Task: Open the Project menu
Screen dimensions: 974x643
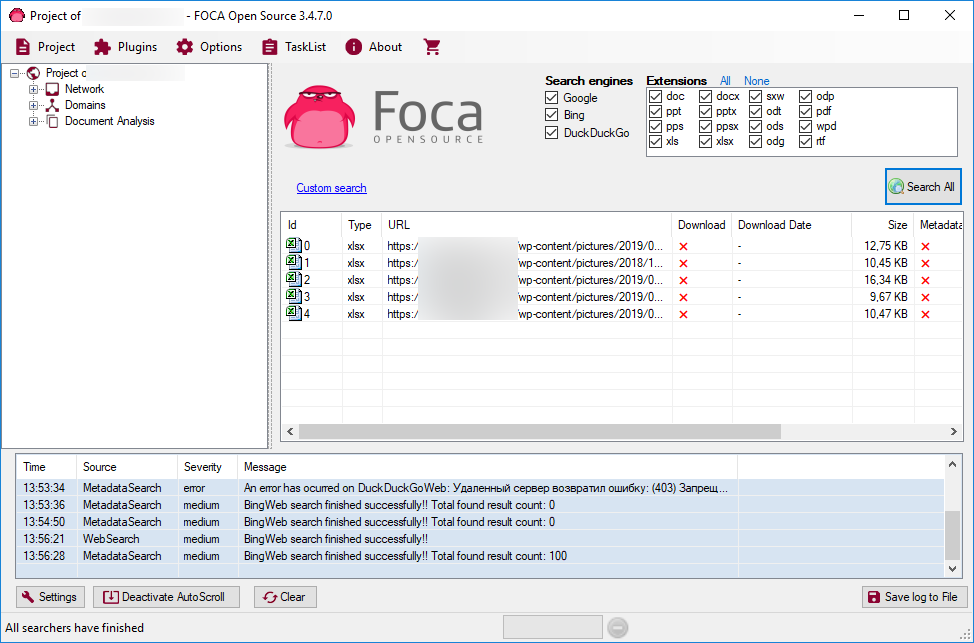Action: click(x=45, y=47)
